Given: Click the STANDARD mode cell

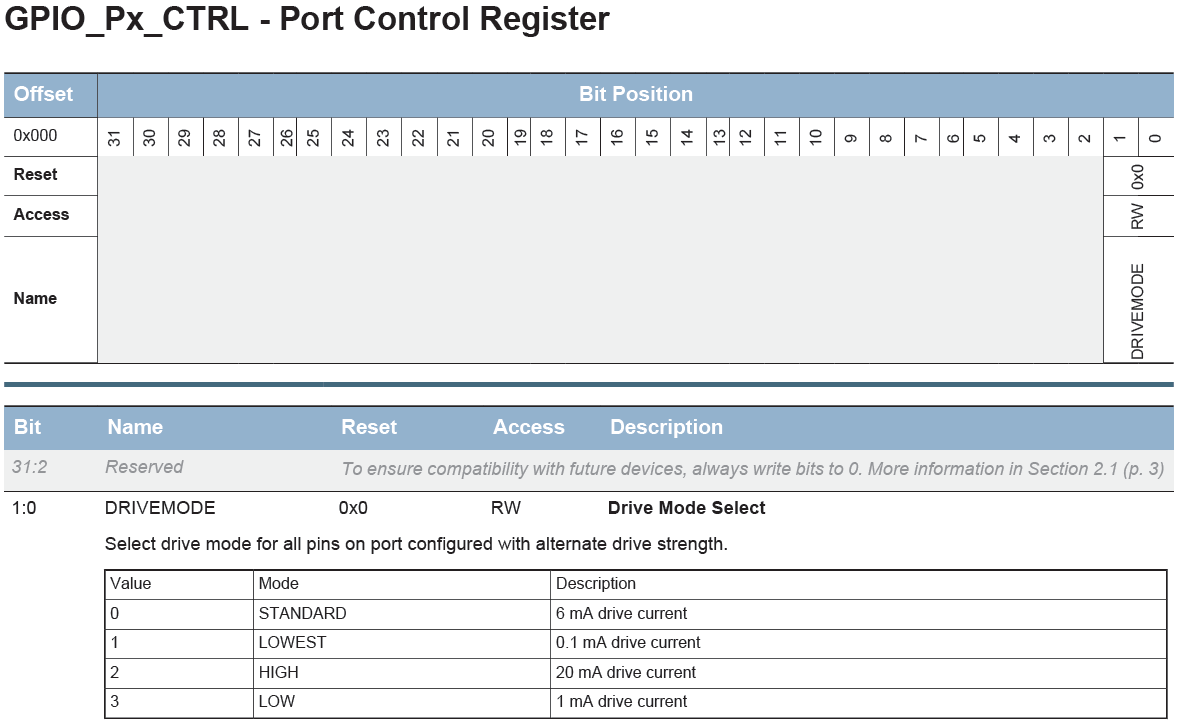Looking at the screenshot, I should [302, 613].
